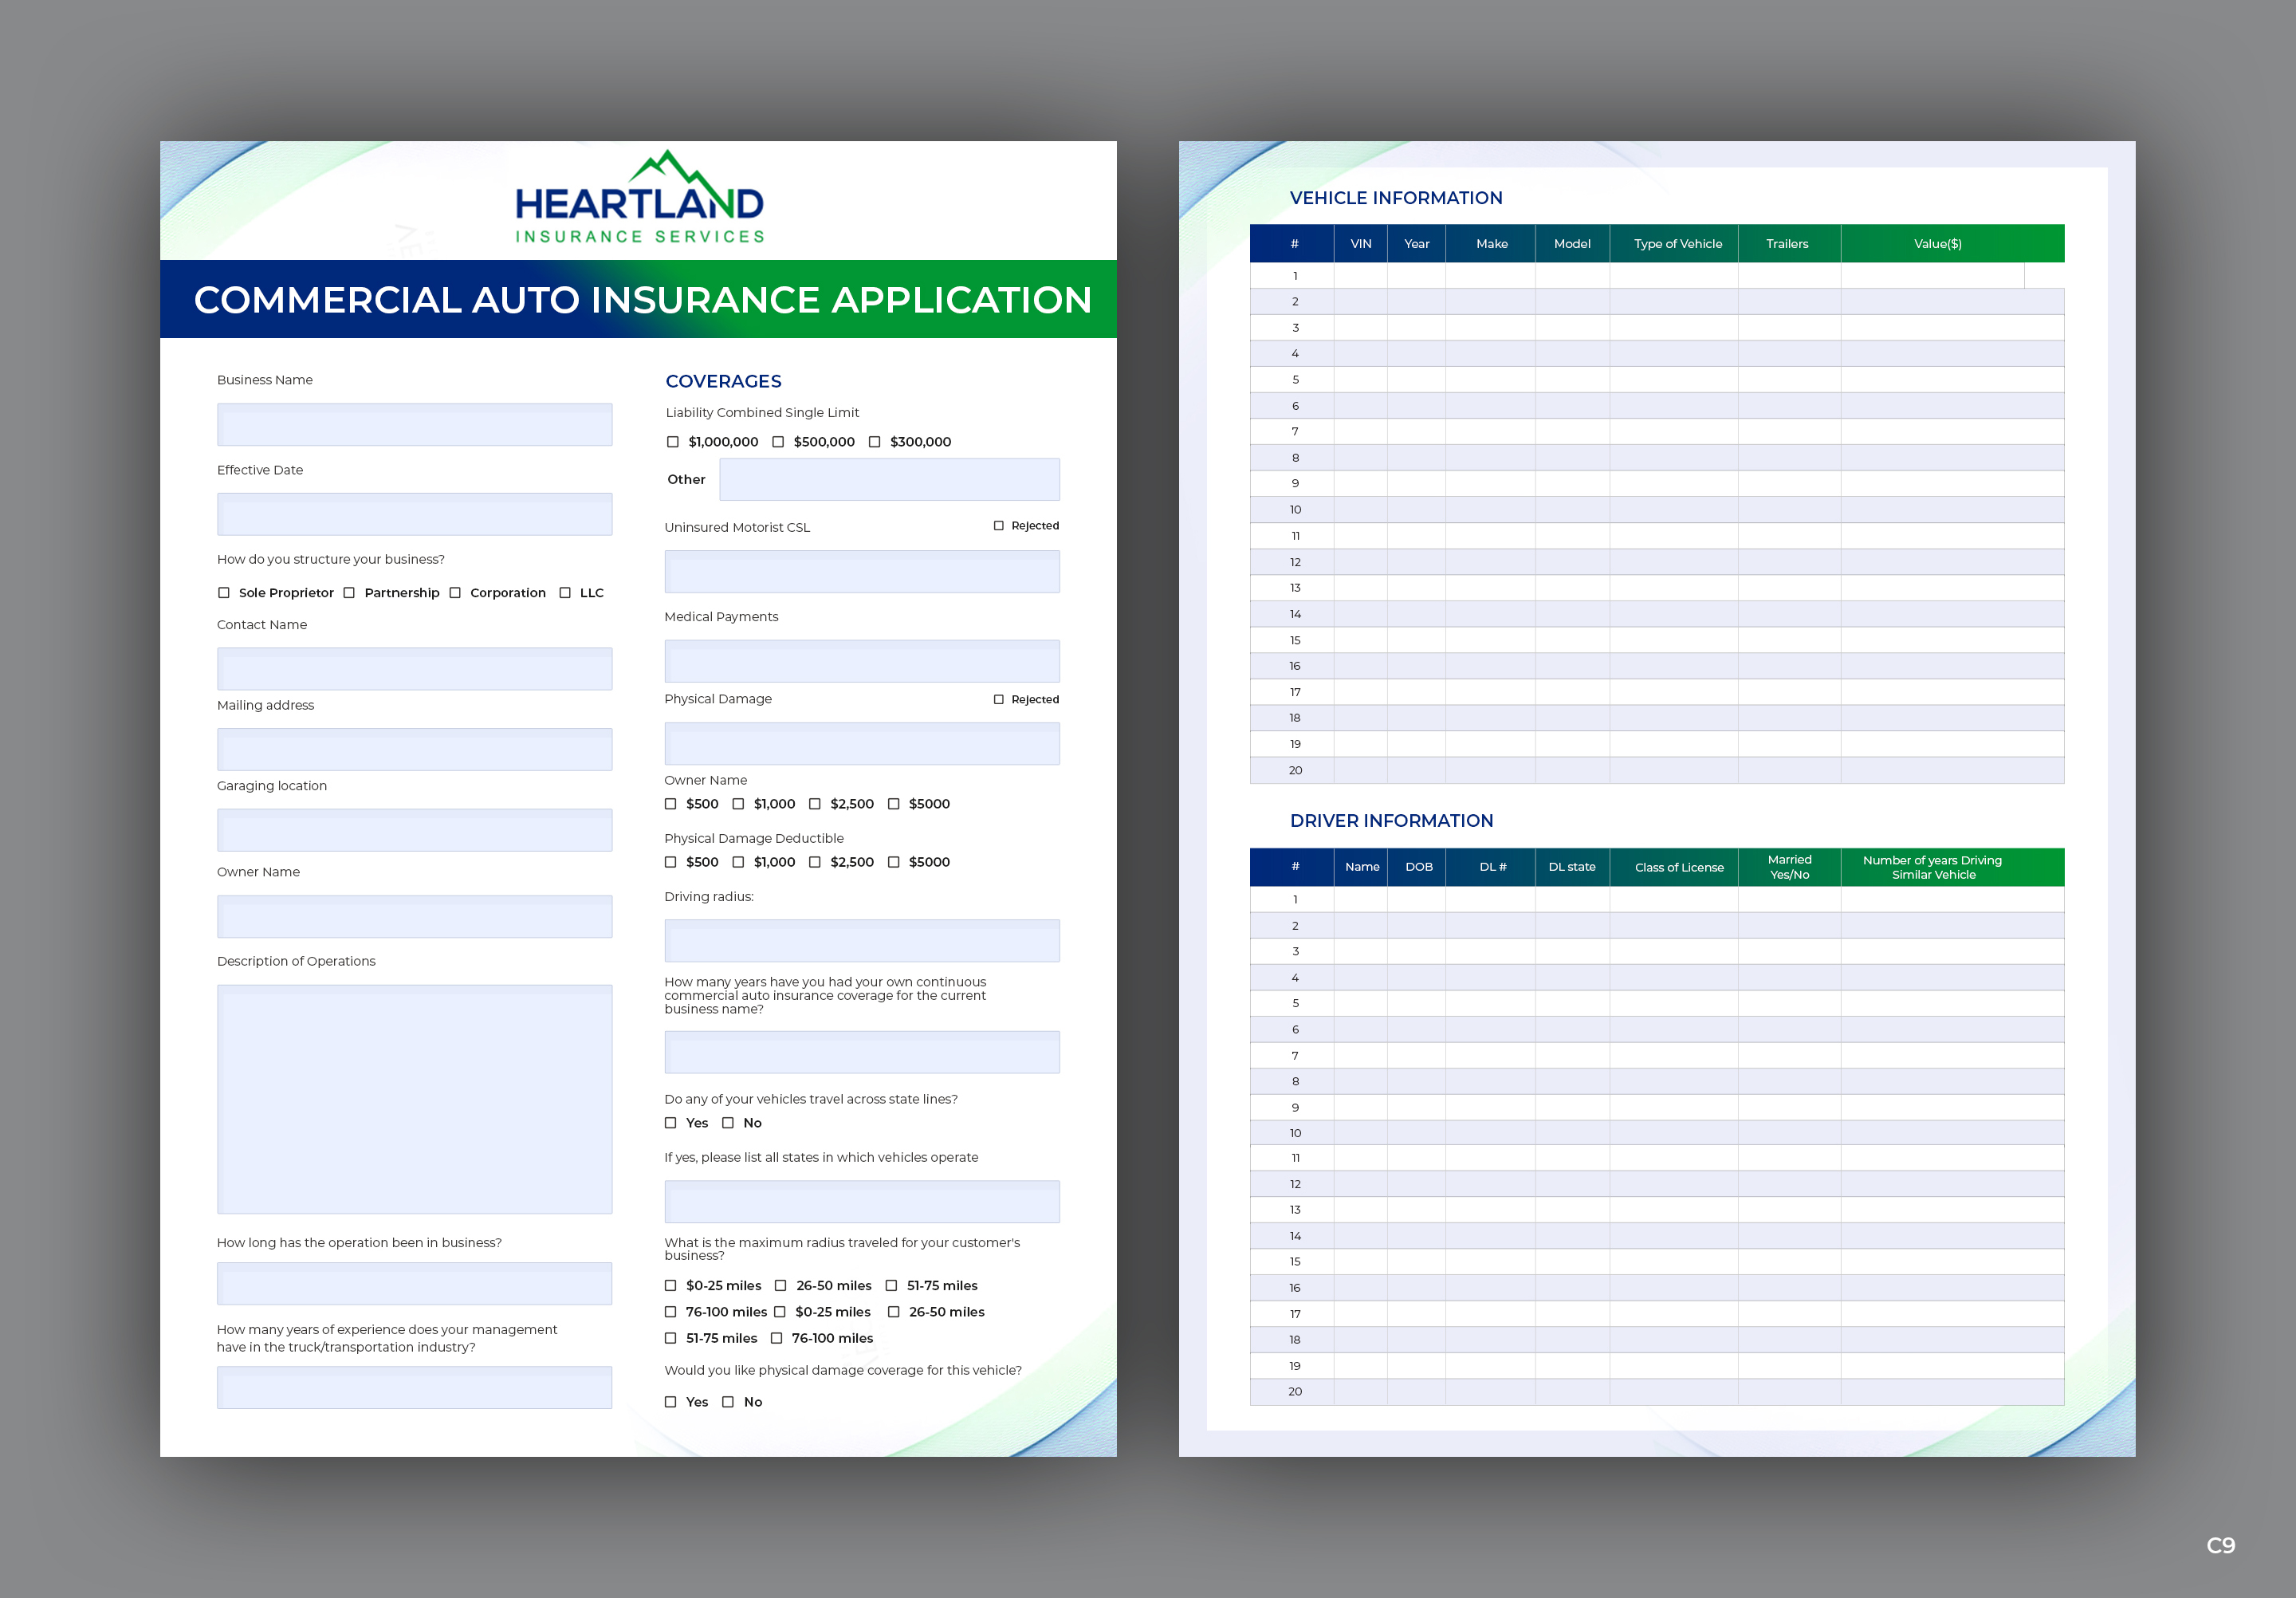The height and width of the screenshot is (1598, 2296).
Task: Check $2,500 under the Coverages Owner Name
Action: [x=815, y=804]
